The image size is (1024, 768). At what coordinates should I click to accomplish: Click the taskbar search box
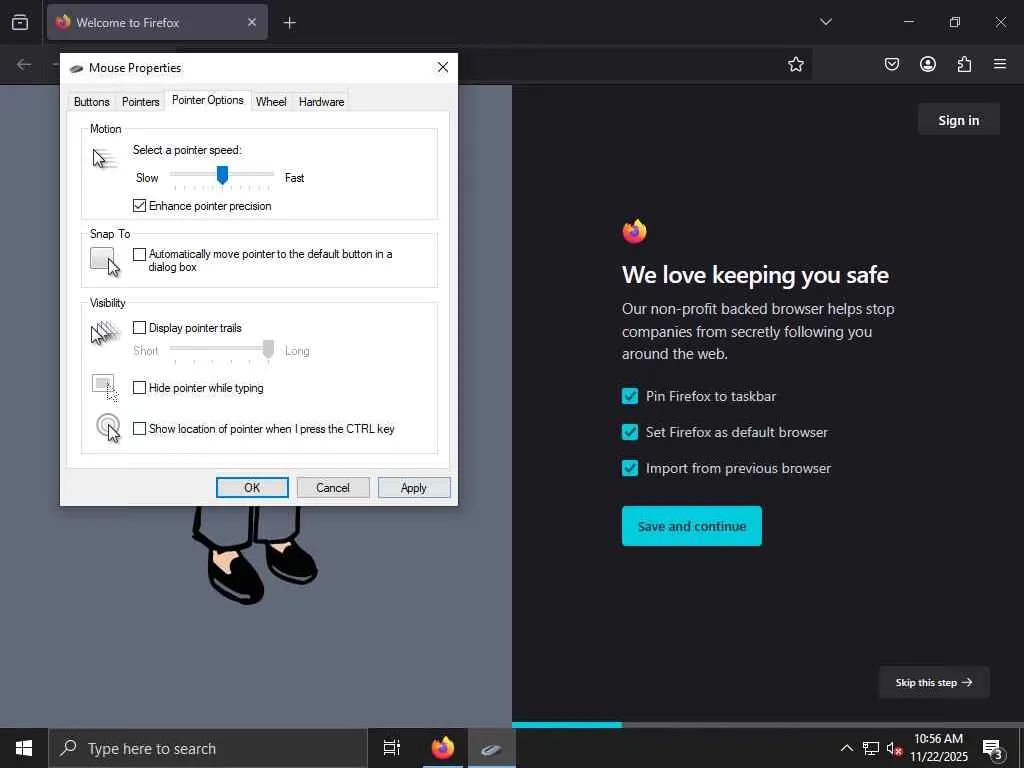(208, 748)
